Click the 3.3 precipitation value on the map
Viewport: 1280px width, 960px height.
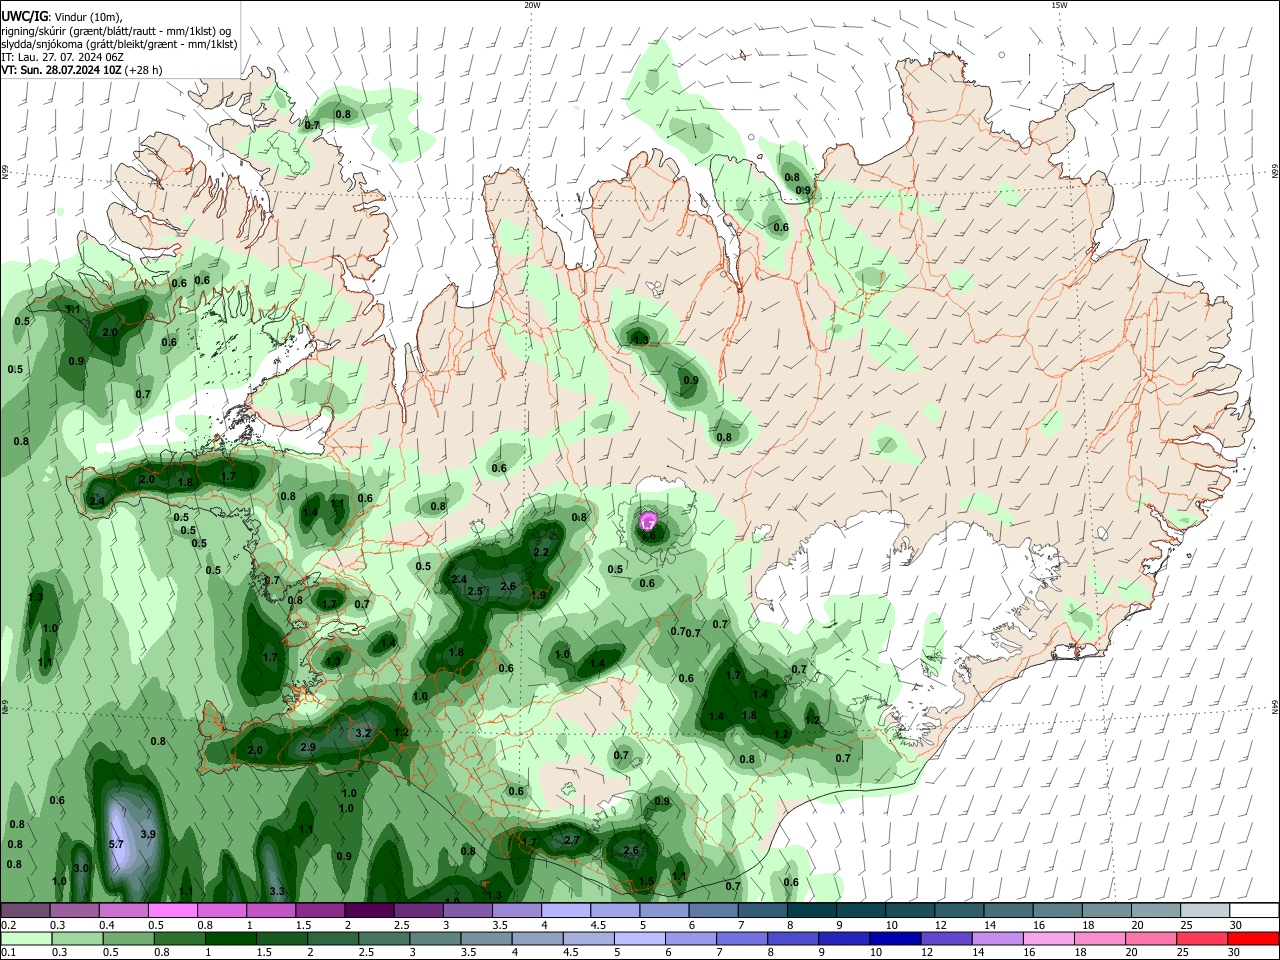pos(277,891)
